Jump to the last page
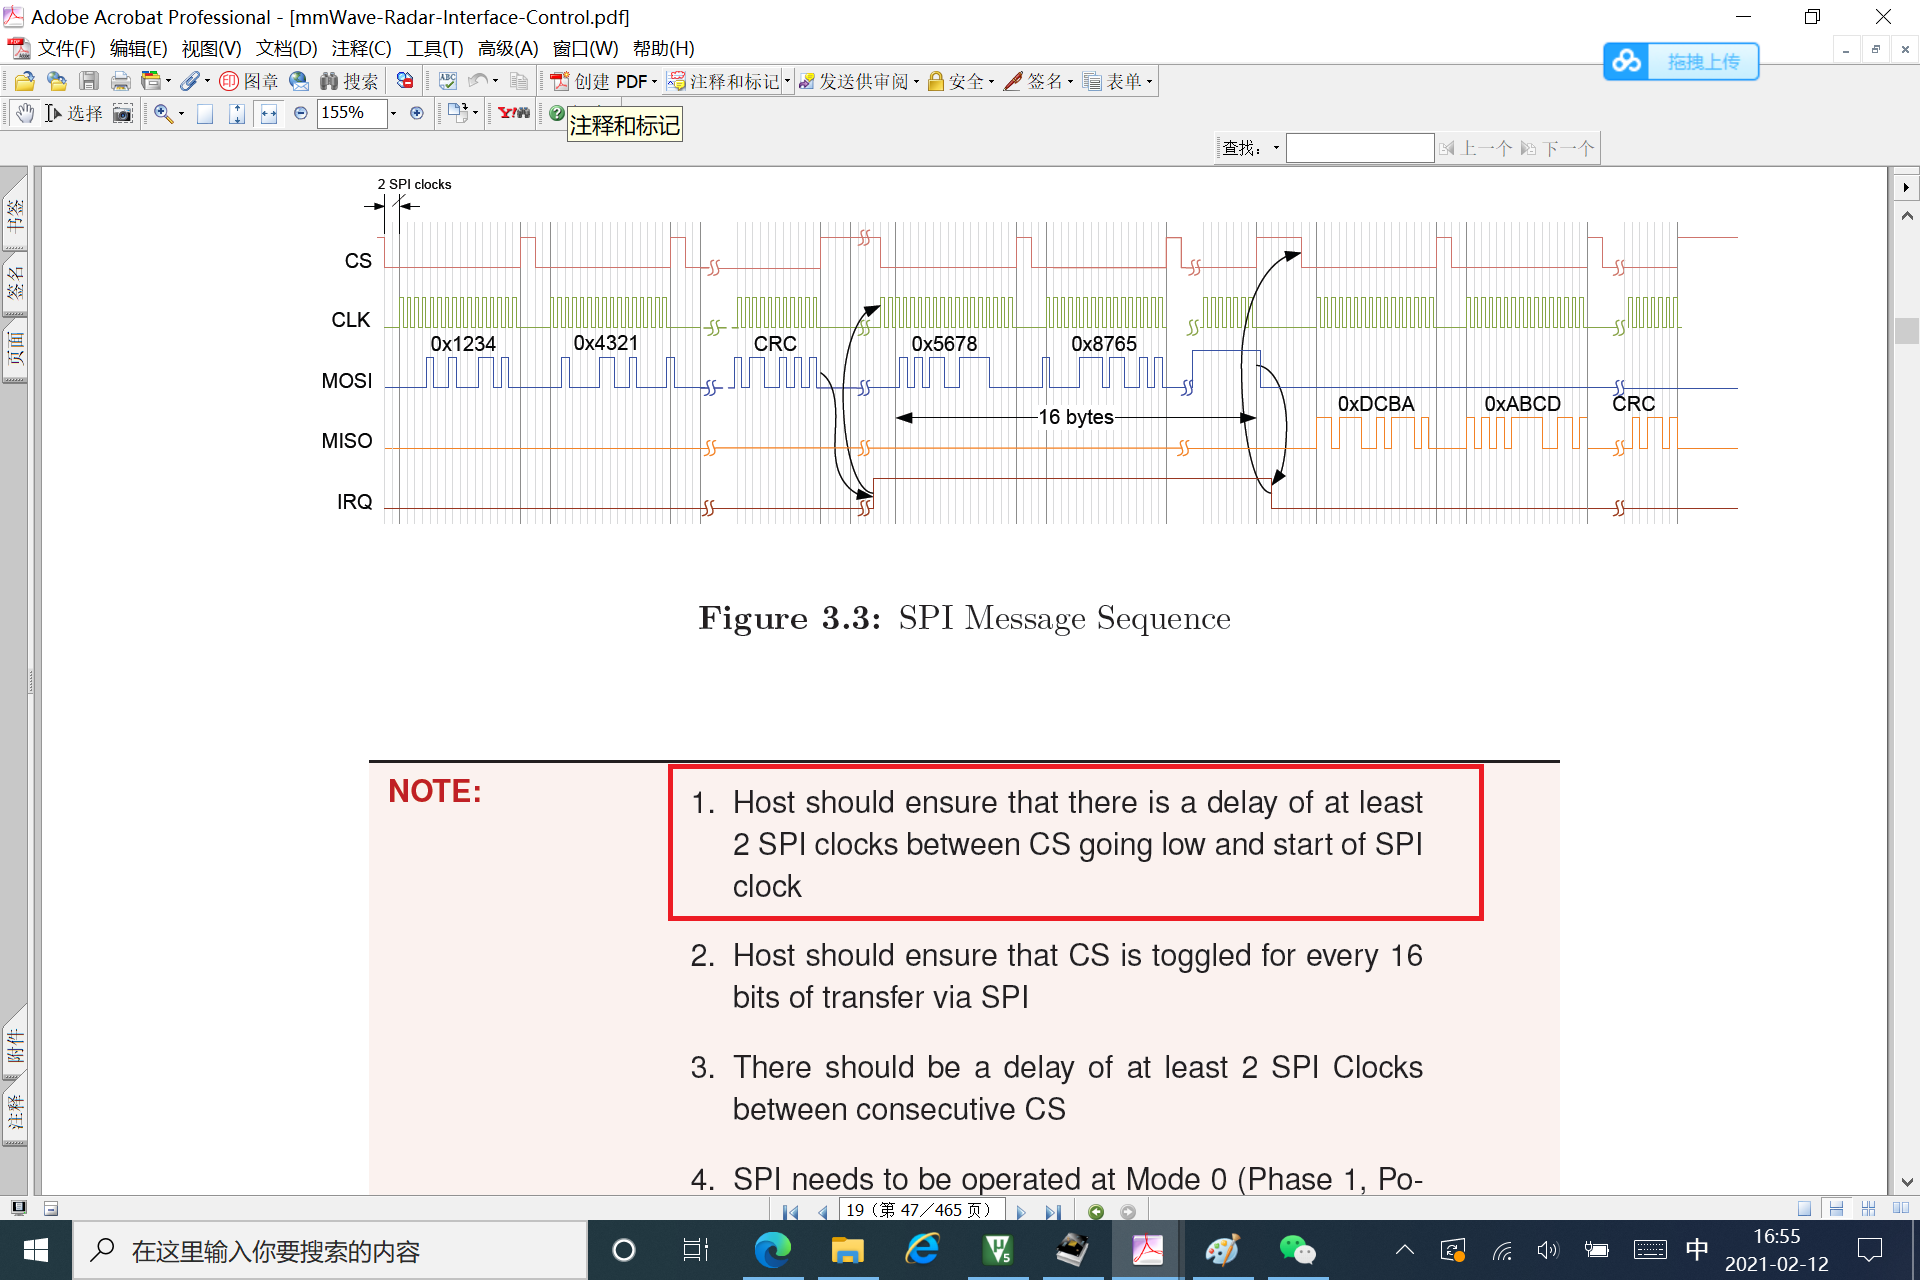 click(x=1053, y=1211)
